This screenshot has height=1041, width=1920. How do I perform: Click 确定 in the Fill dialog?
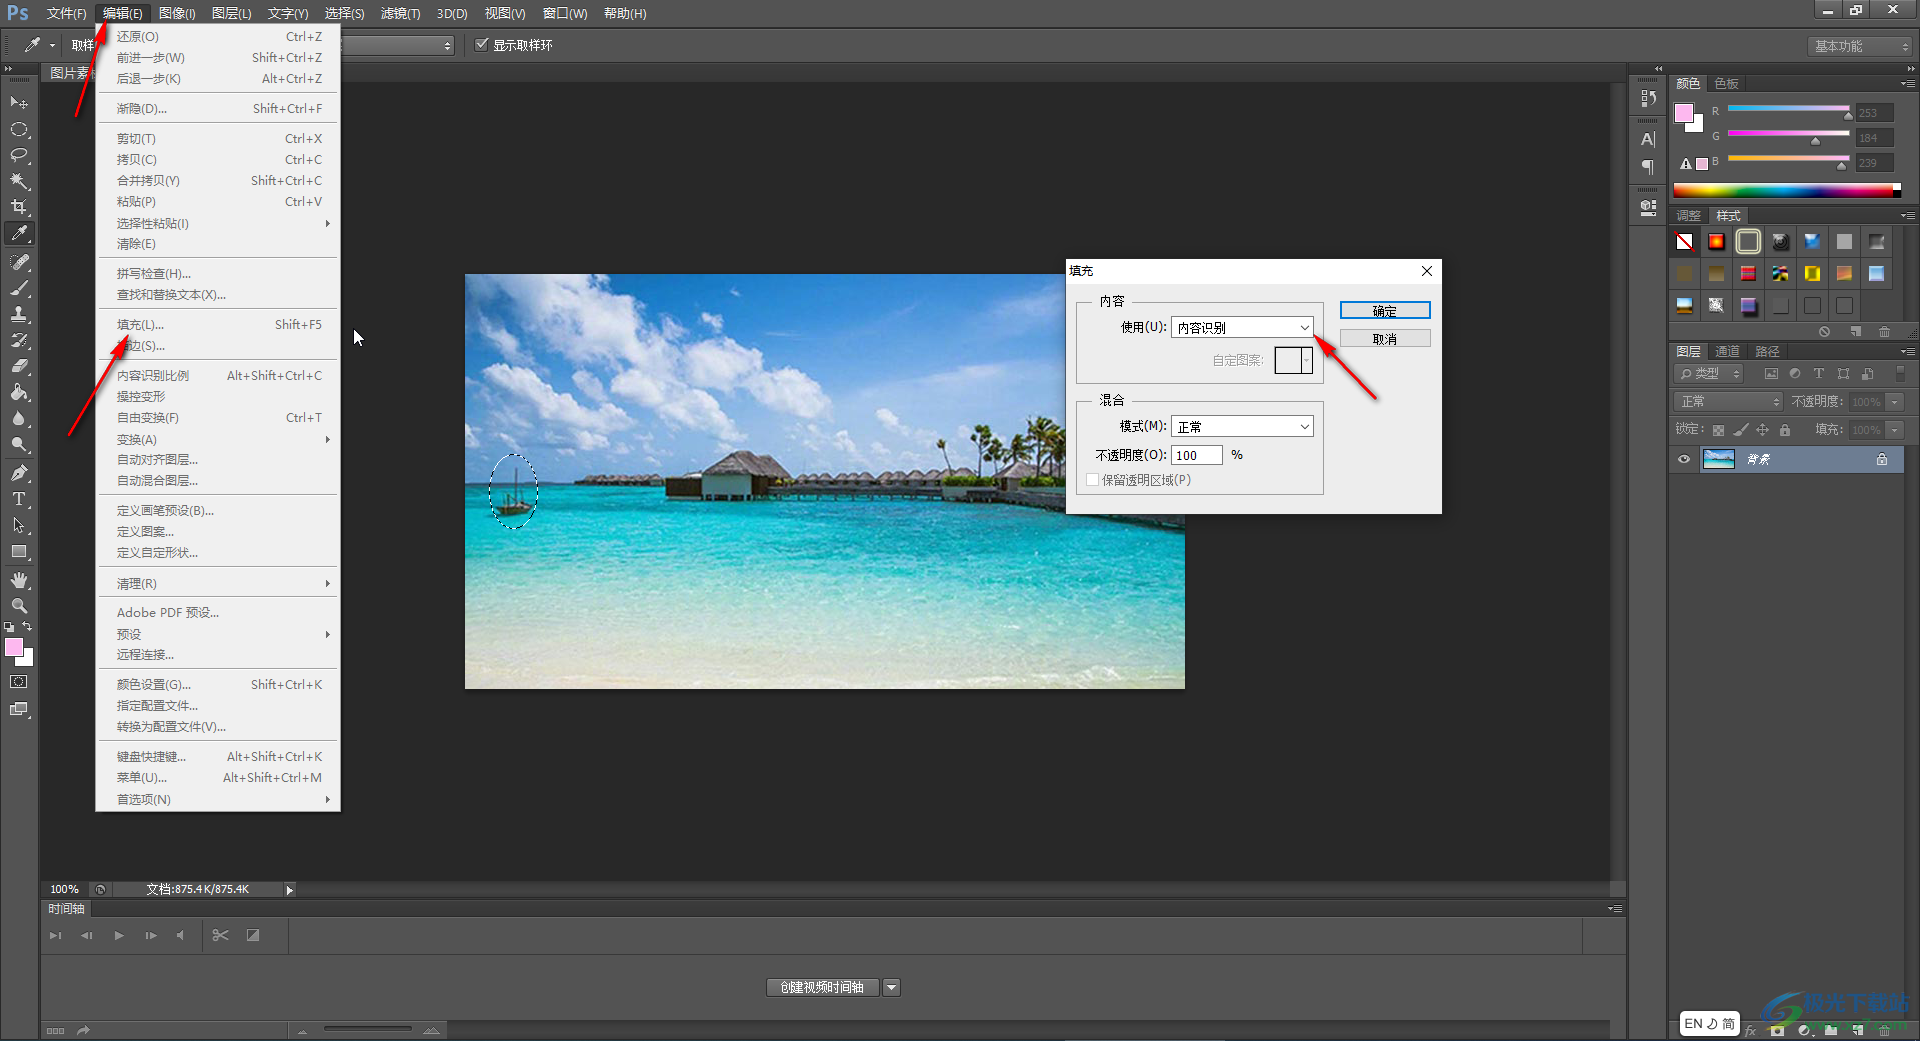click(x=1385, y=311)
